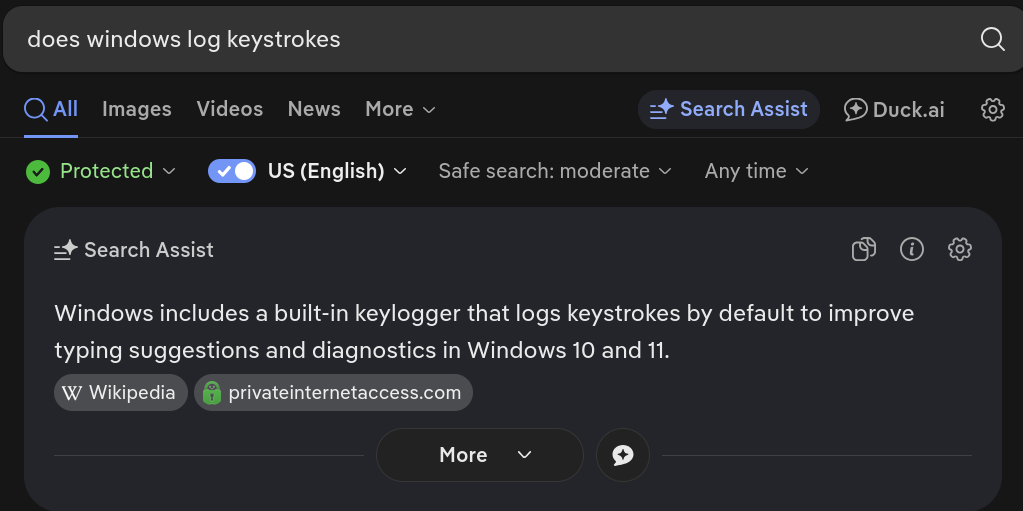Switch to the Images tab
Viewport: 1023px width, 511px height.
(x=137, y=109)
